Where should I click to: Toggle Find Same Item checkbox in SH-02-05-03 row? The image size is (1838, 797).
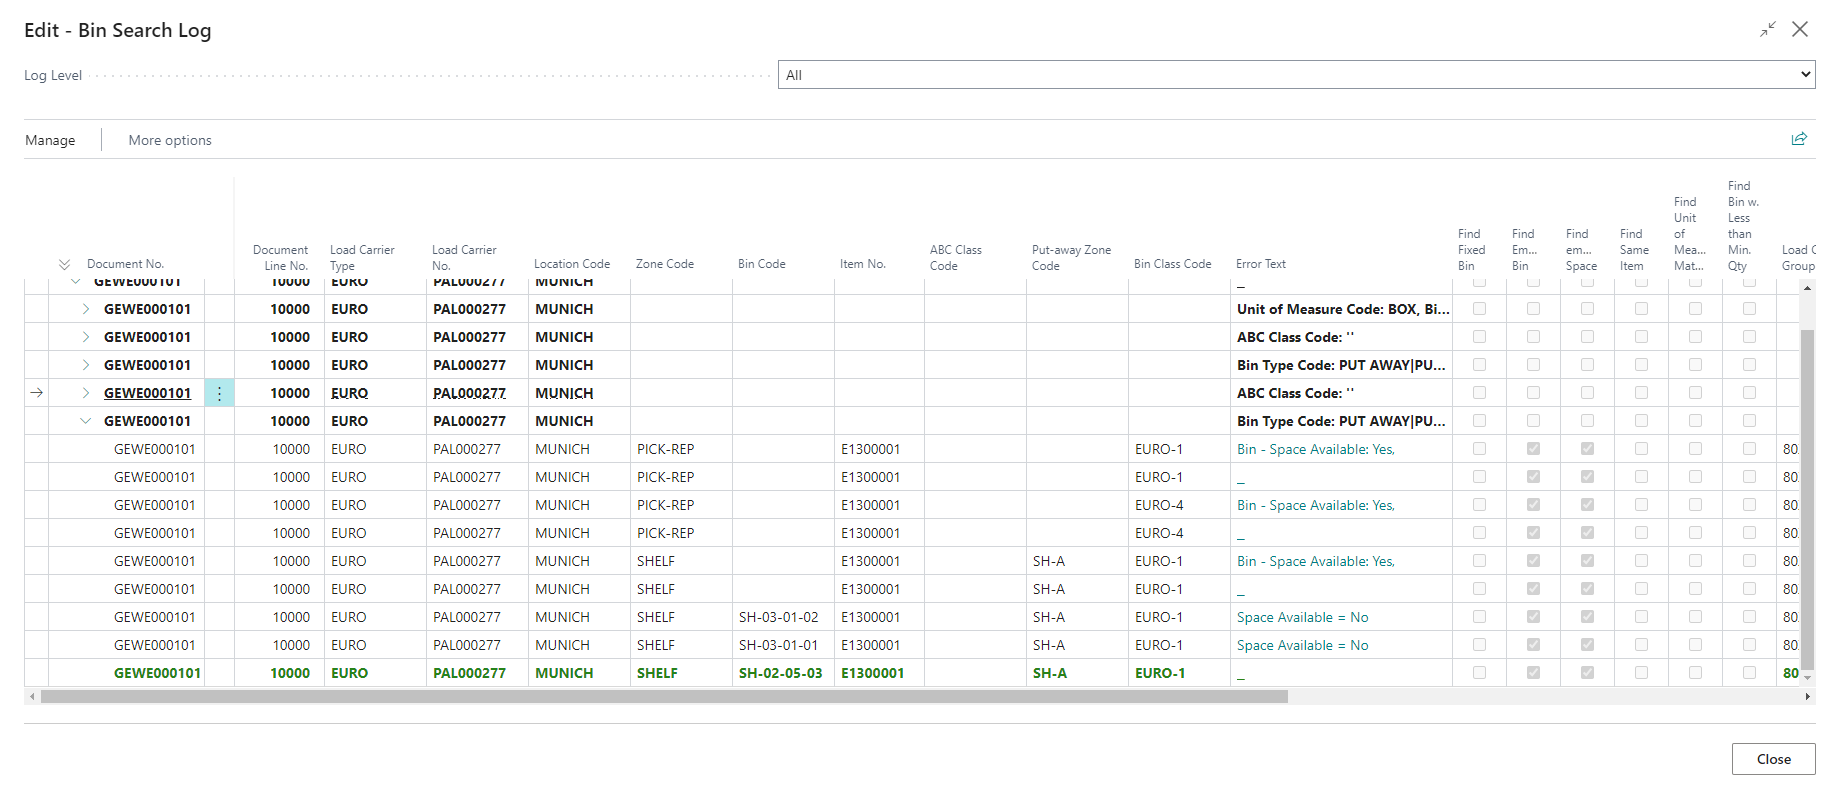(1641, 673)
